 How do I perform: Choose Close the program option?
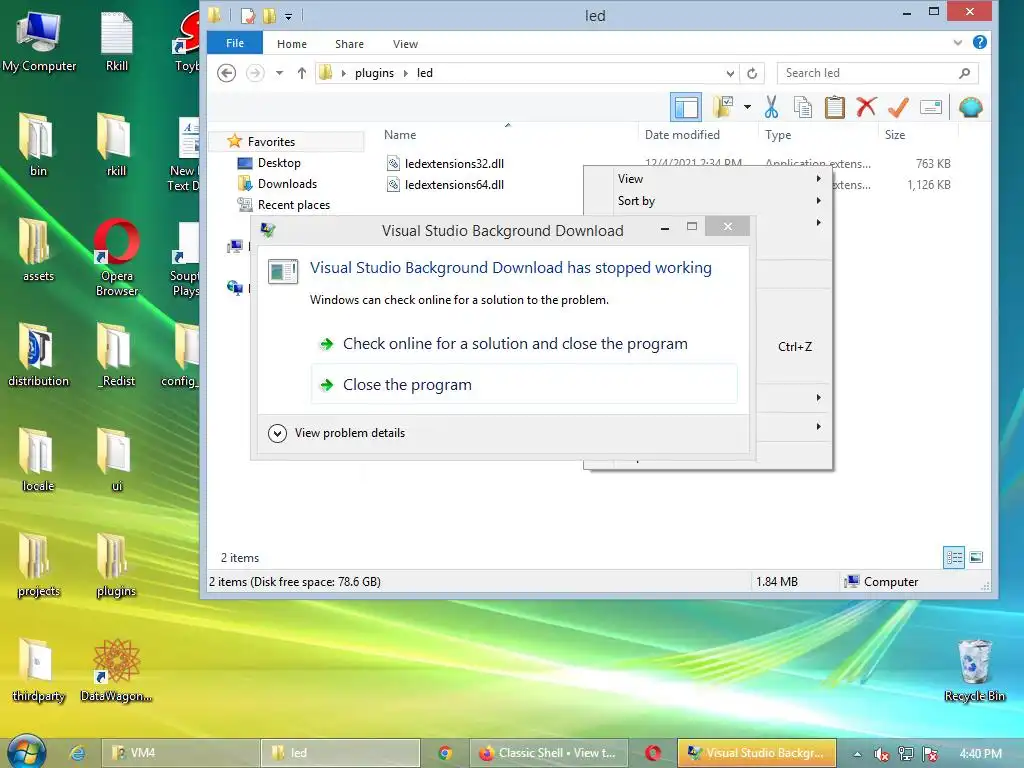coord(524,385)
